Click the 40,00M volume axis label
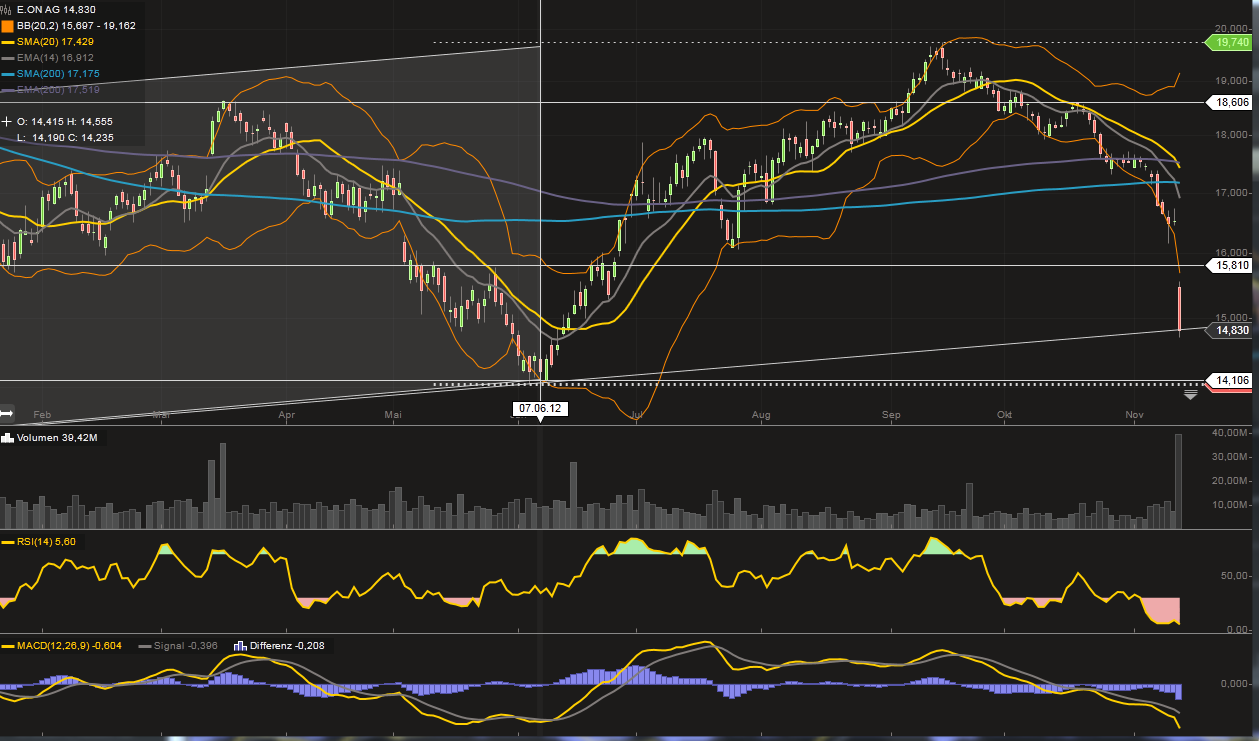This screenshot has width=1259, height=741. coord(1229,432)
